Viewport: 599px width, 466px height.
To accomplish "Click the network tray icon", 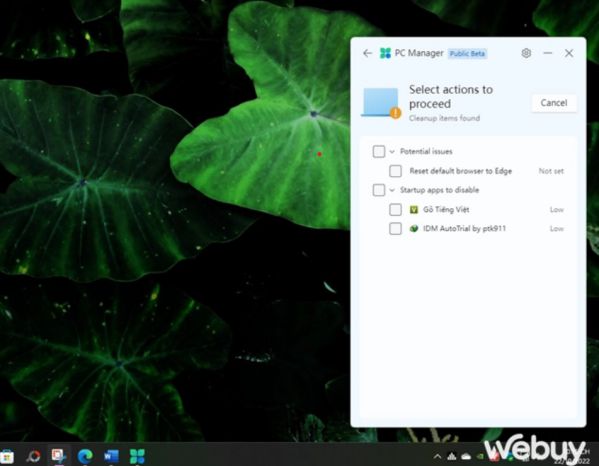I will 452,456.
